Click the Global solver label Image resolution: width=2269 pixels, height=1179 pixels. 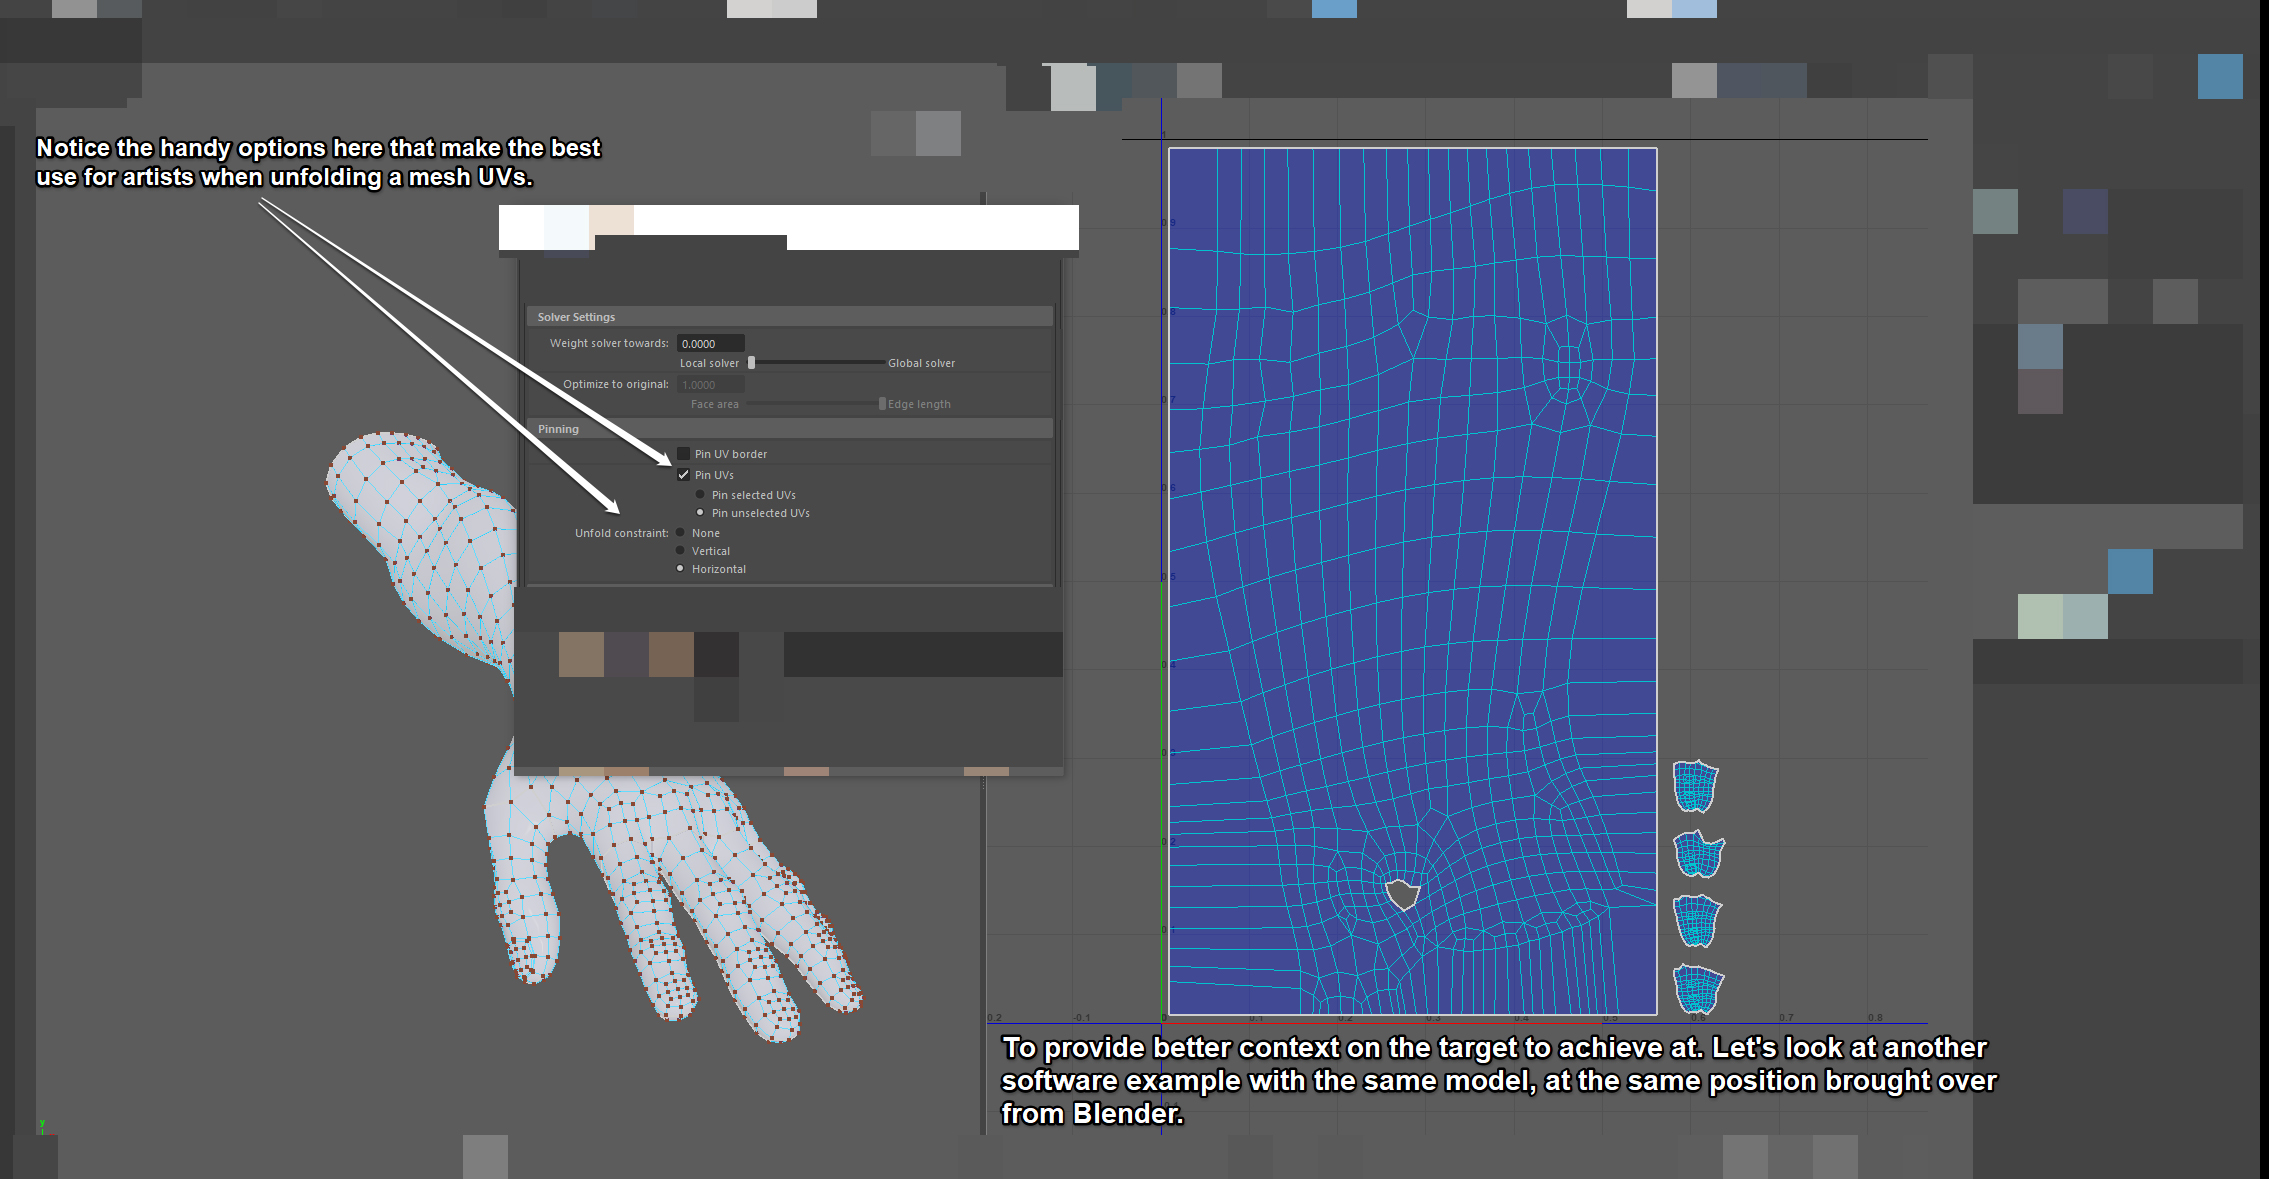(921, 363)
